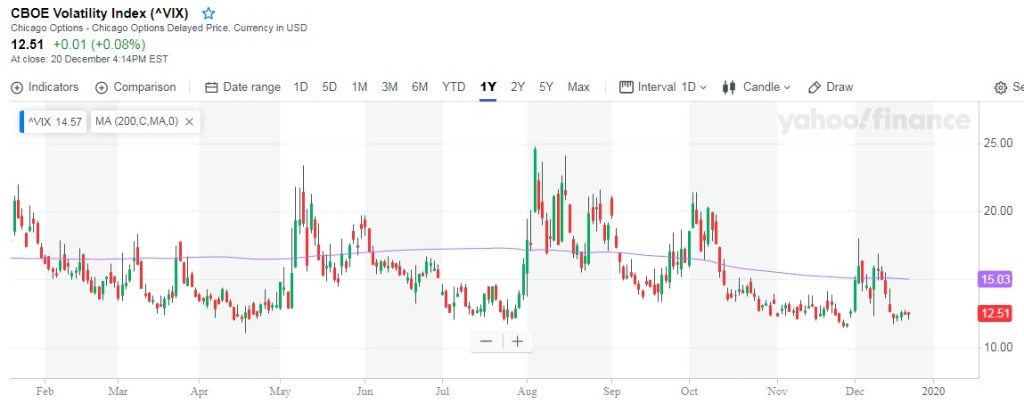The image size is (1024, 412).
Task: Click the Aug label on time axis
Action: coord(527,392)
